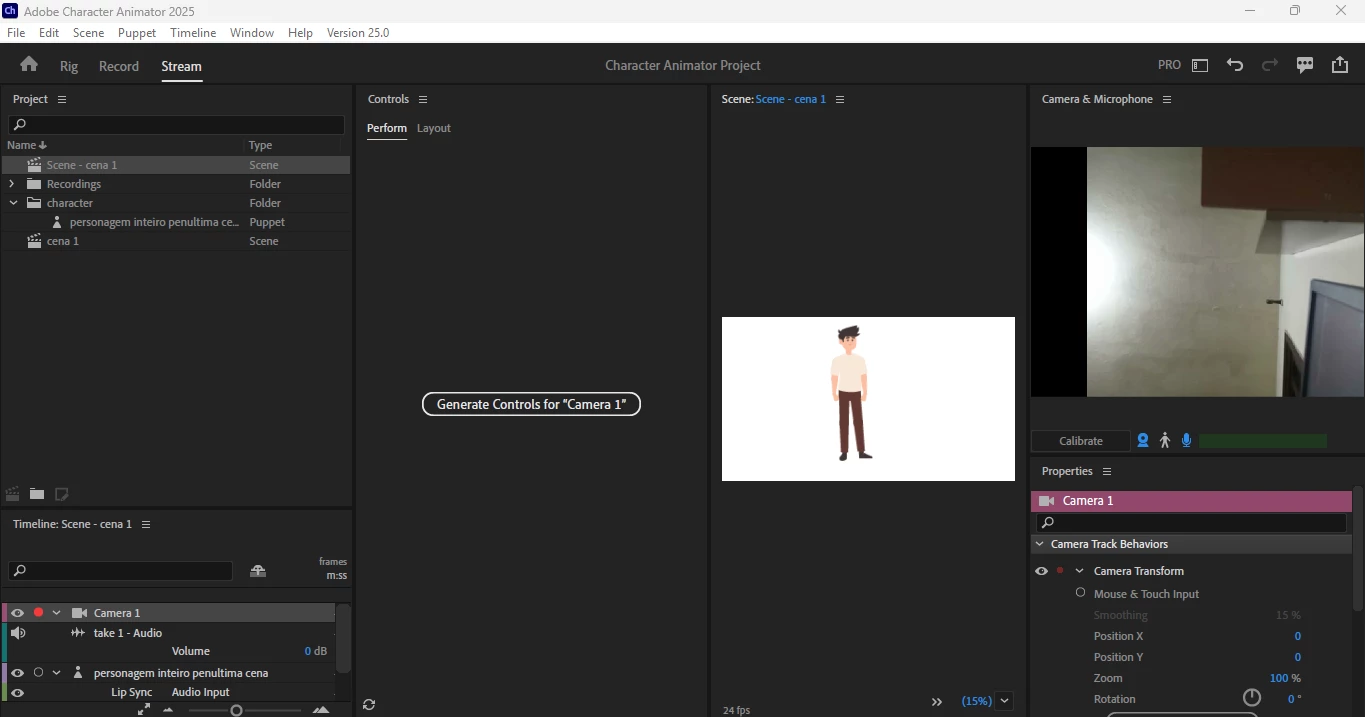Screen dimensions: 1365x717
Task: Collapse Camera Track Behaviors section
Action: [x=1040, y=544]
